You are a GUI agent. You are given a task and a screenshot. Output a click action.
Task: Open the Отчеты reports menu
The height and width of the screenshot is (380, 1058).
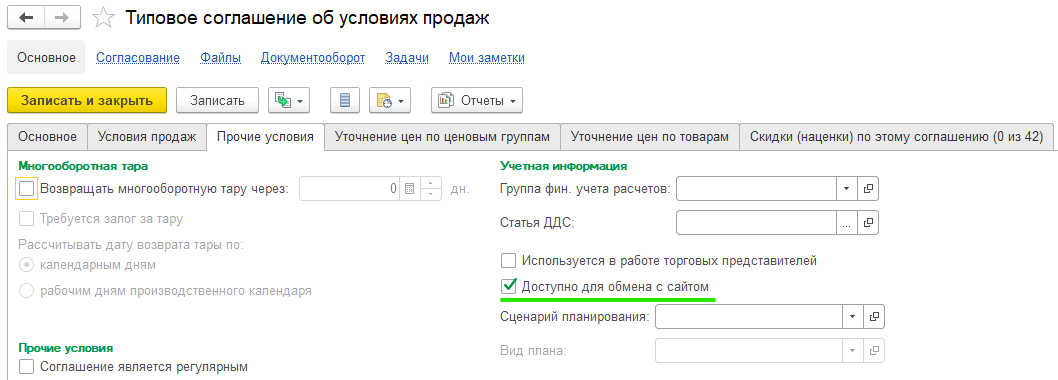(476, 101)
